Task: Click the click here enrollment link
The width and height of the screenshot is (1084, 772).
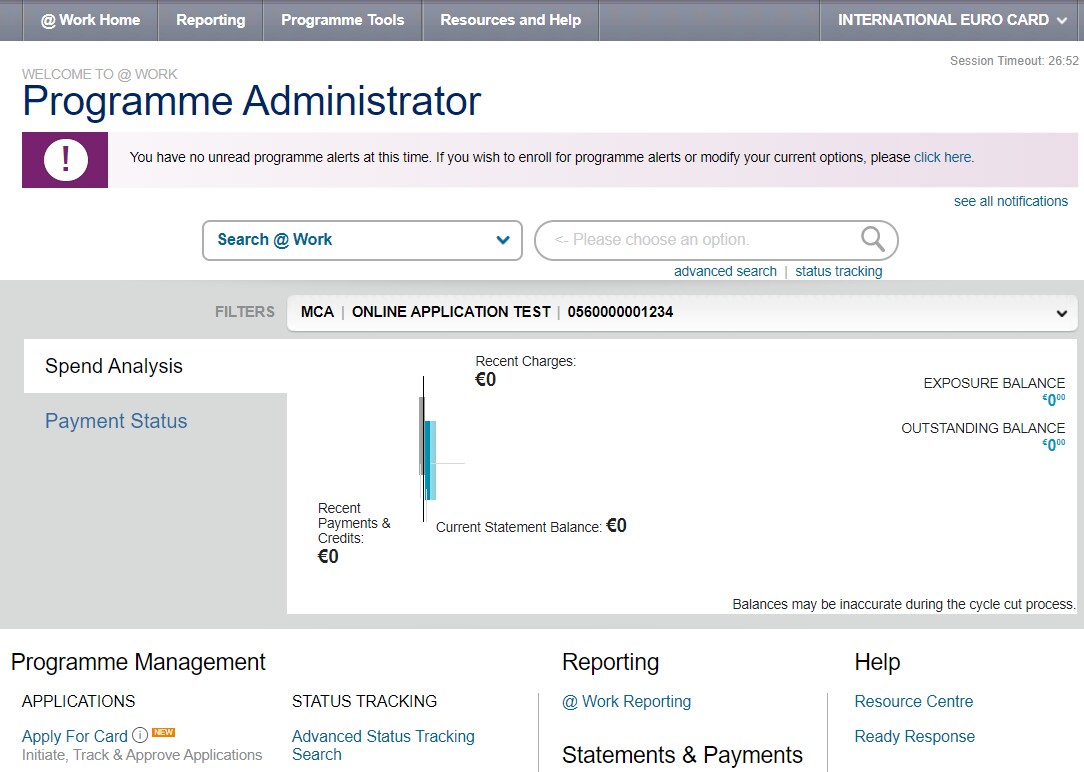Action: [941, 157]
